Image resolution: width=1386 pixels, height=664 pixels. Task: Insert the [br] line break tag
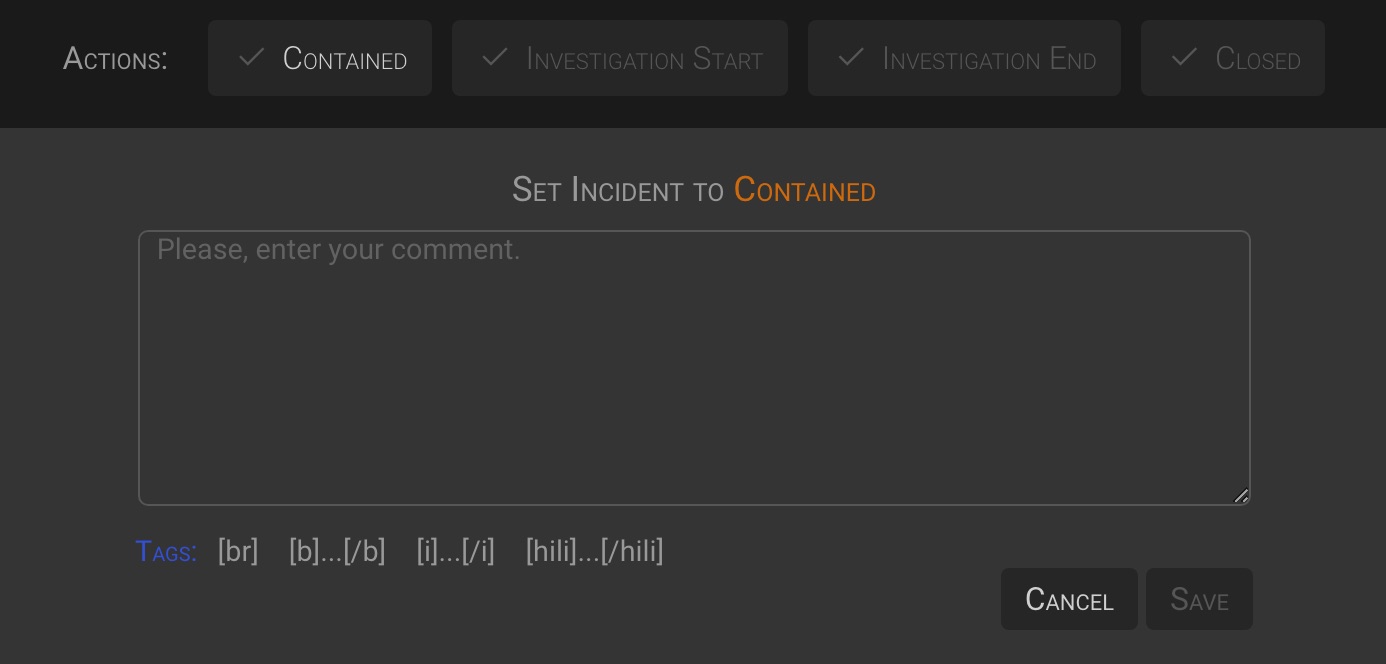point(238,551)
